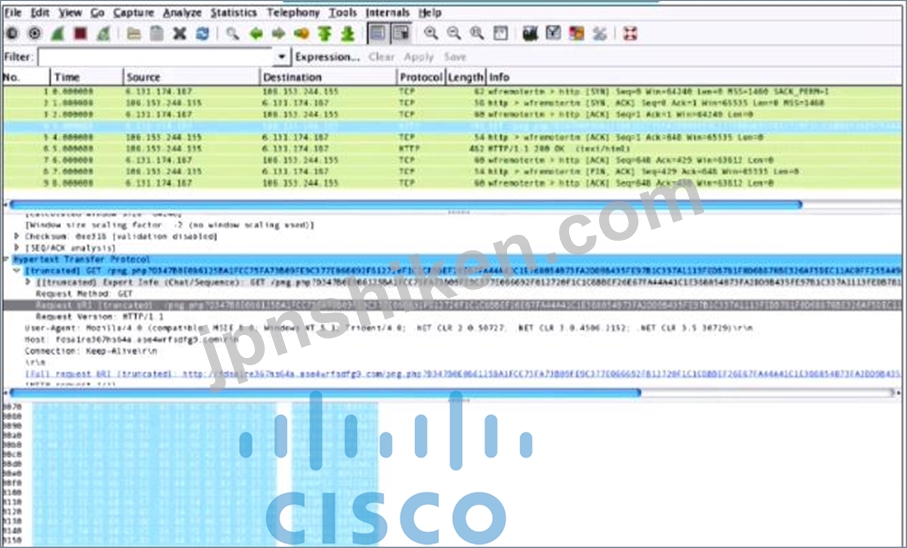Zoom in on packet text

(x=431, y=34)
